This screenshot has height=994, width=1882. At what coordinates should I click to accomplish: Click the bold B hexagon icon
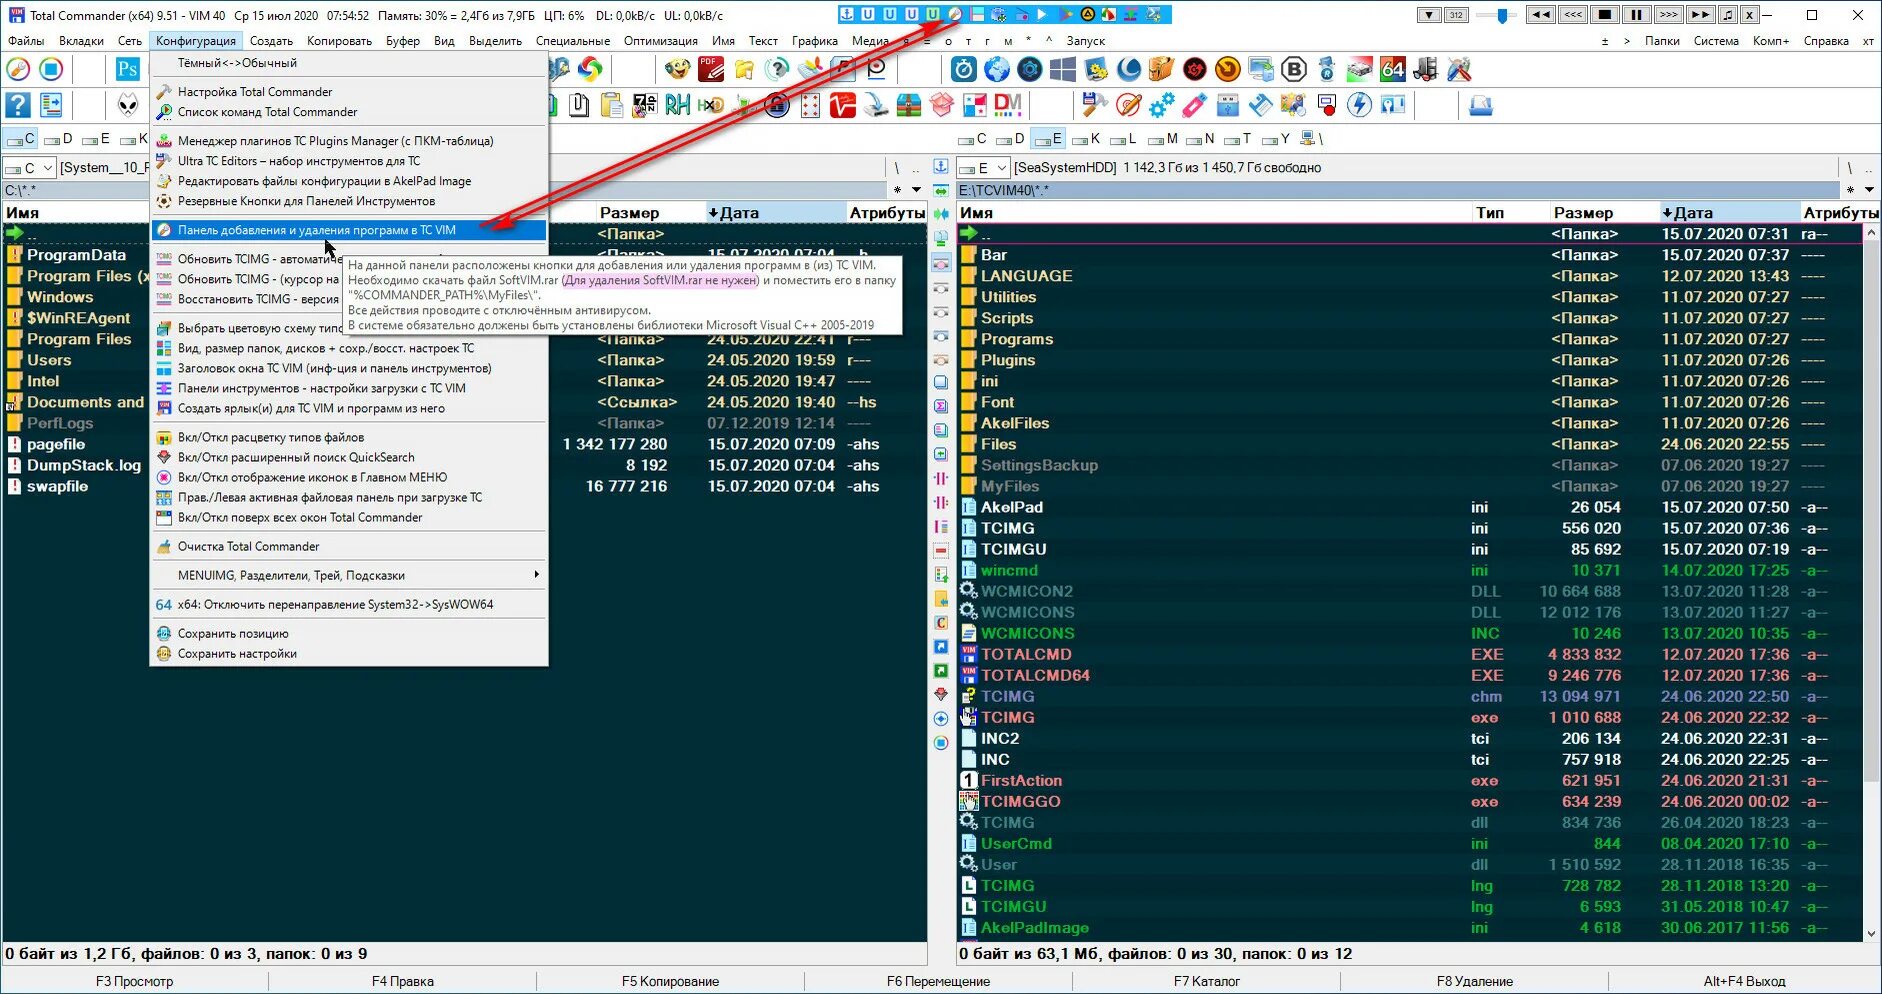pos(1294,69)
